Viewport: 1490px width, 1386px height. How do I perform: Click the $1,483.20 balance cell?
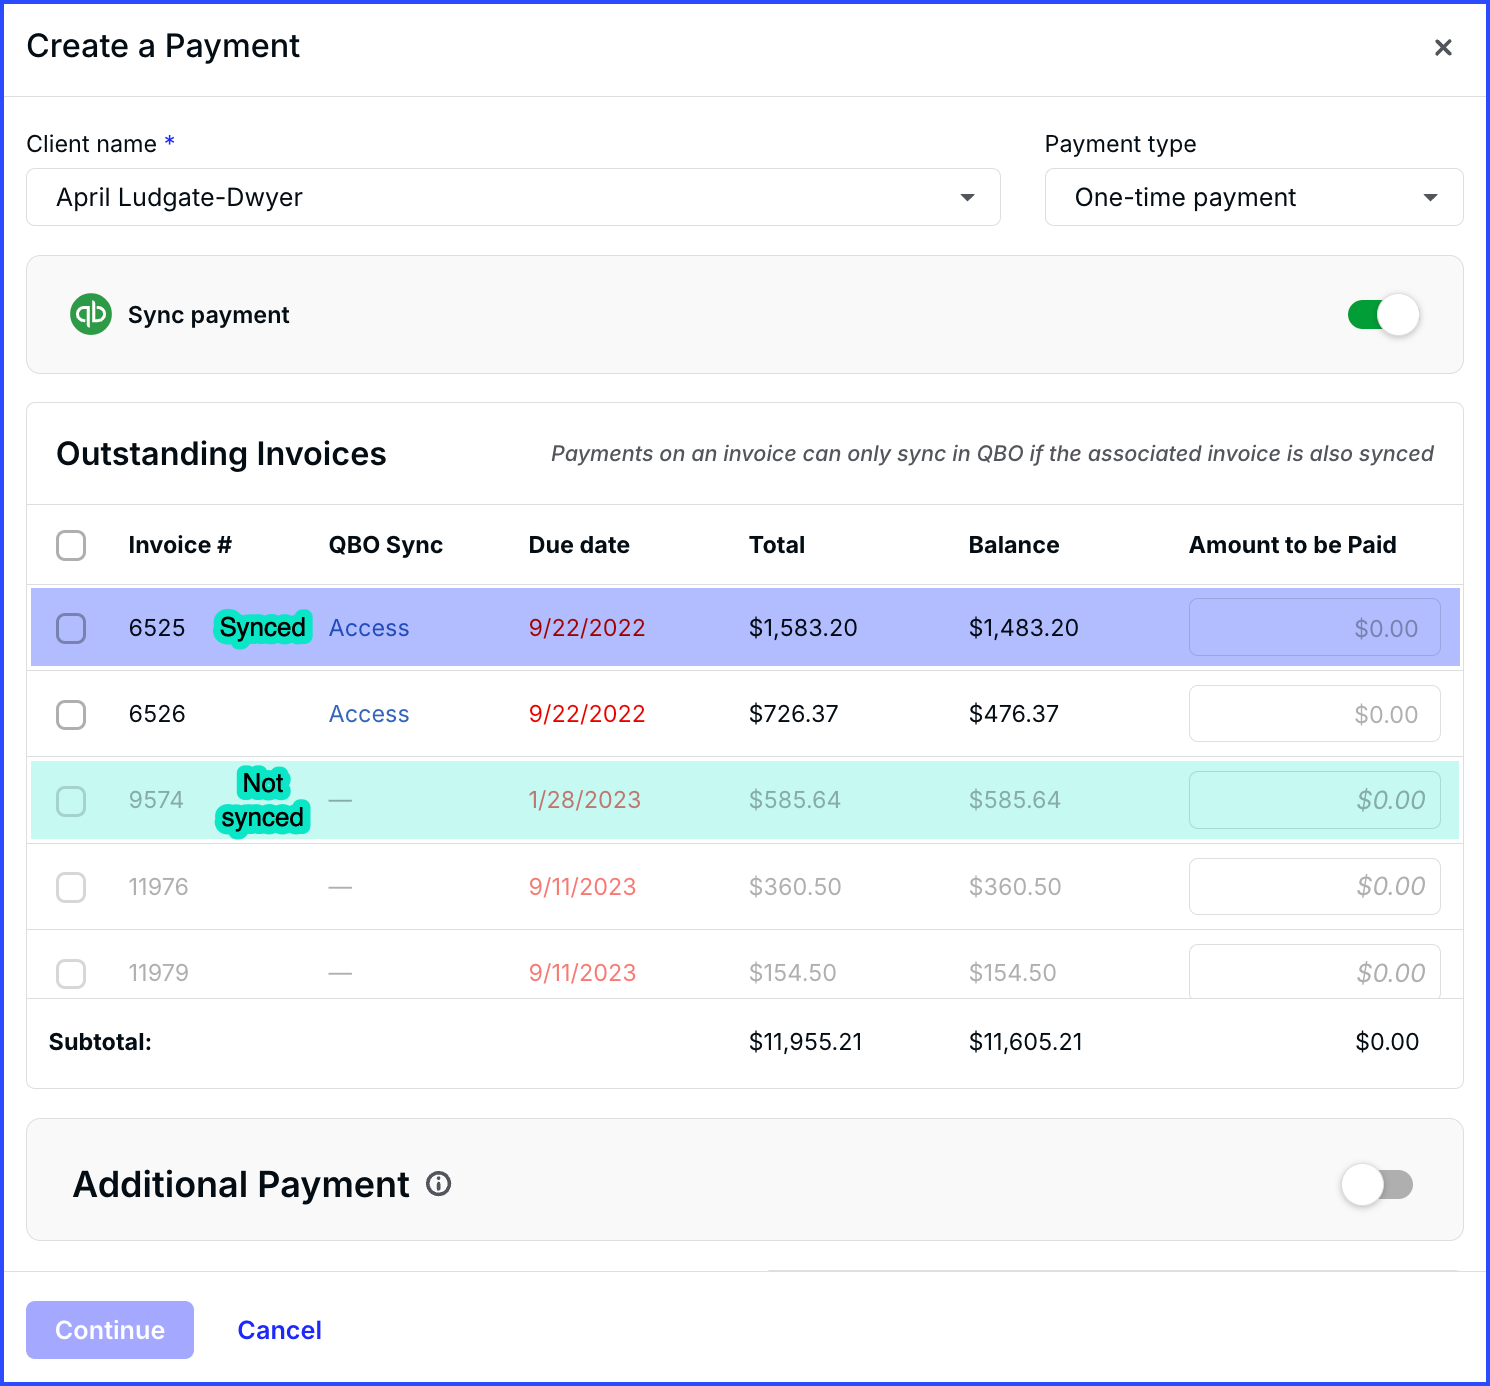[x=1023, y=628]
